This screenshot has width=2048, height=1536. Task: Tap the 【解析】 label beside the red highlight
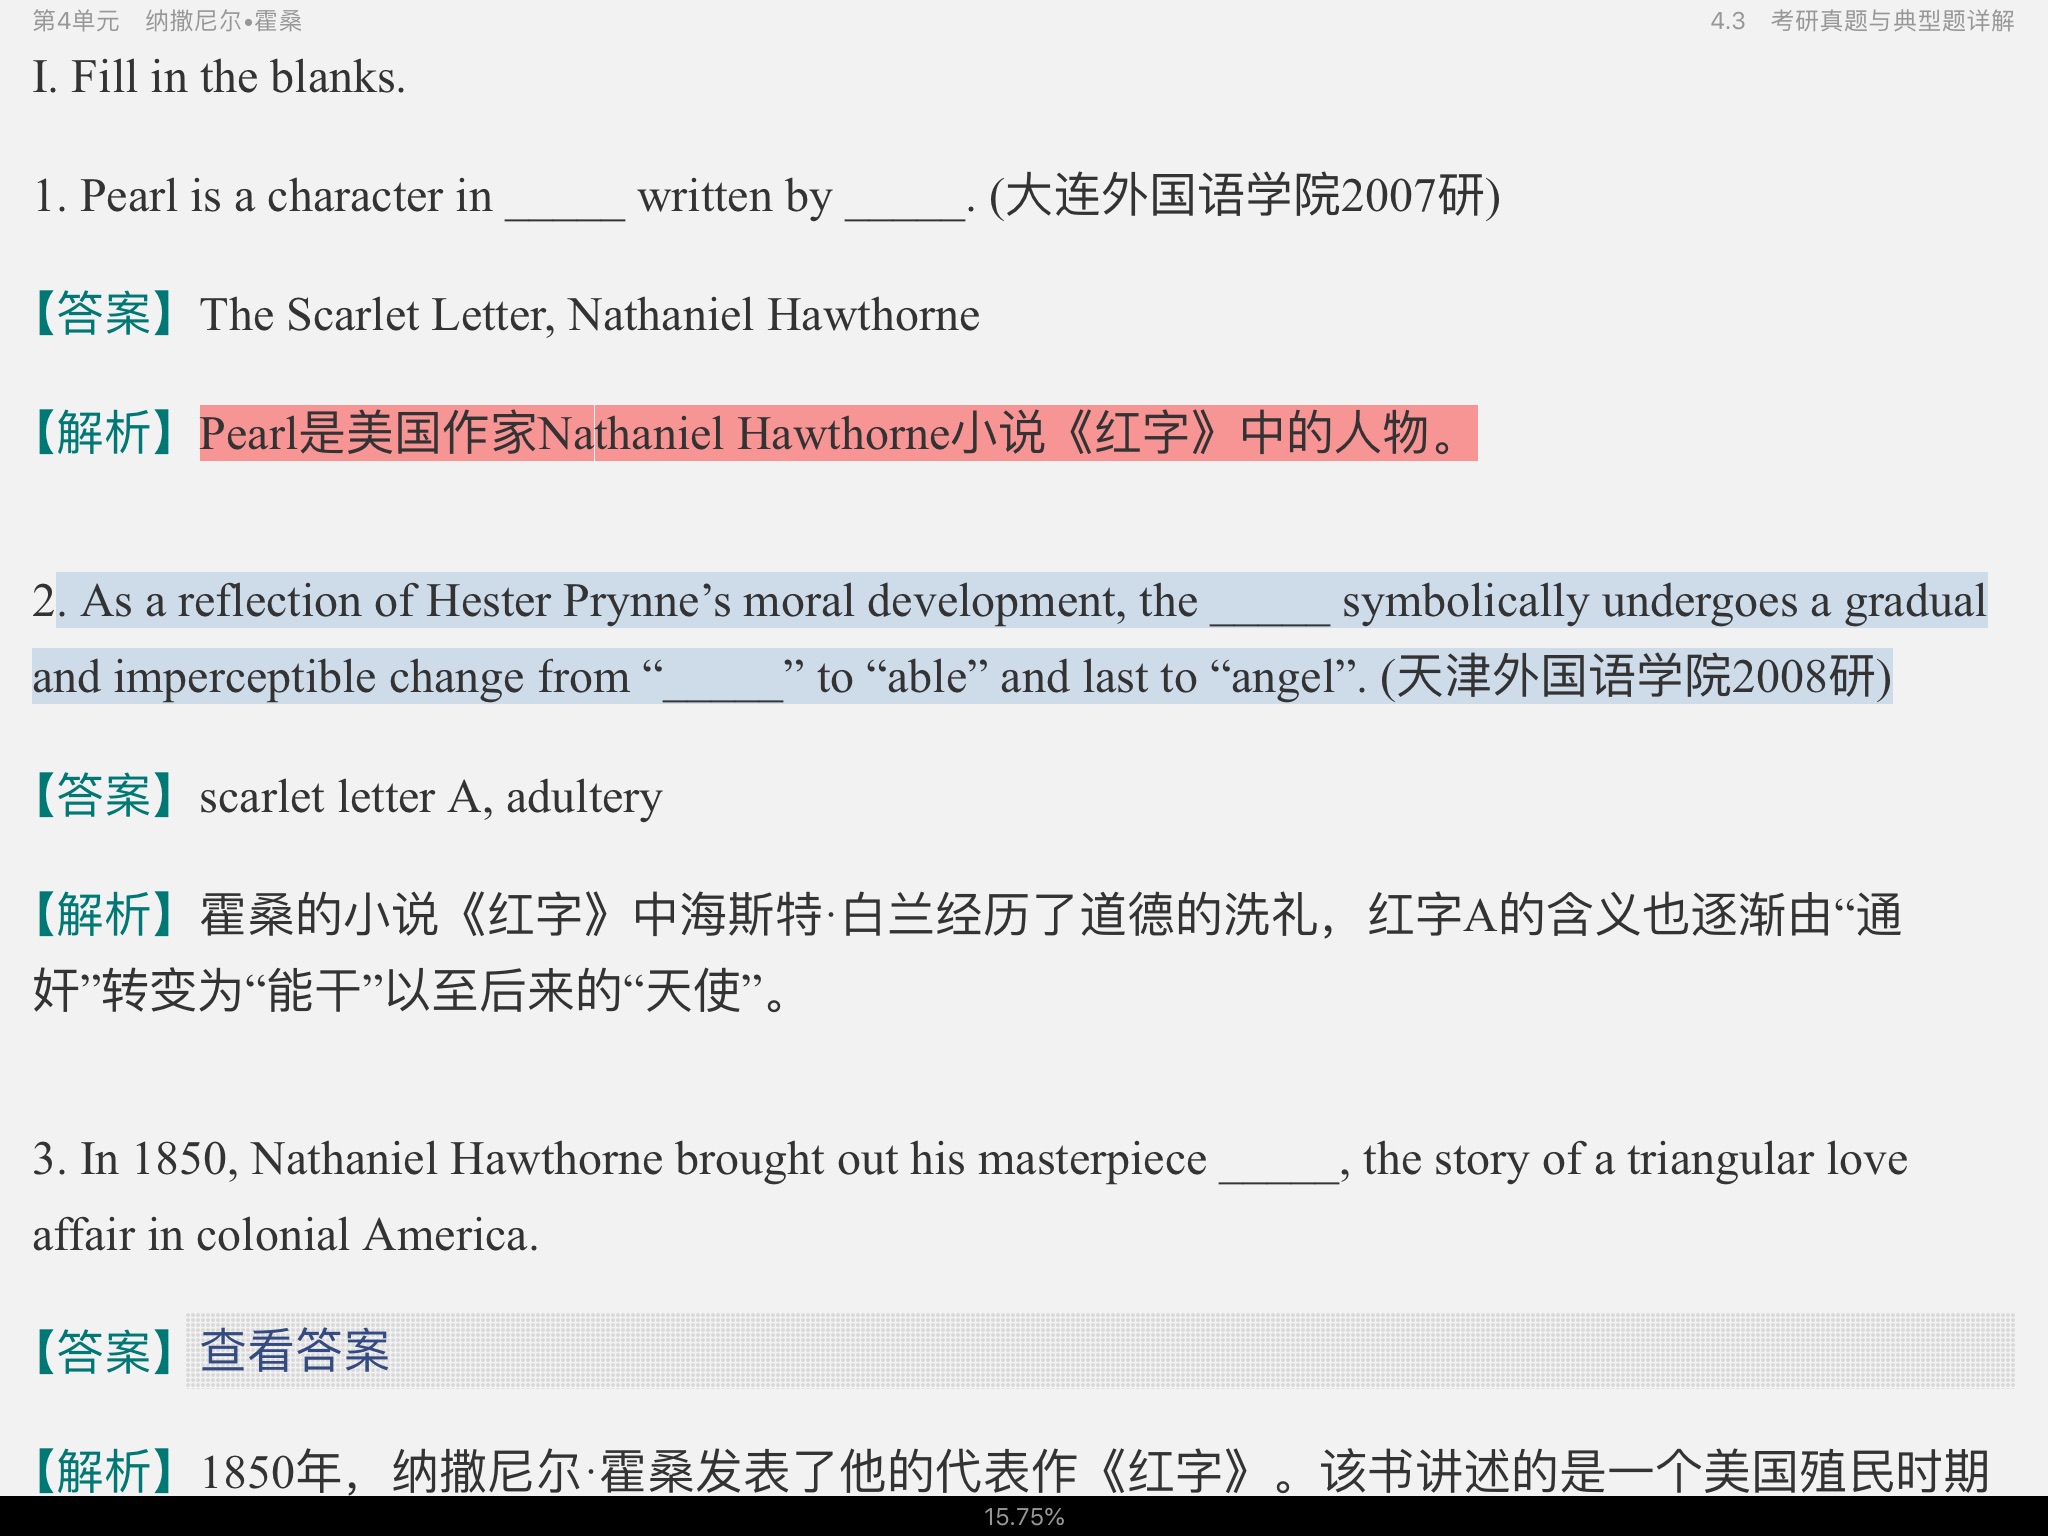click(104, 434)
